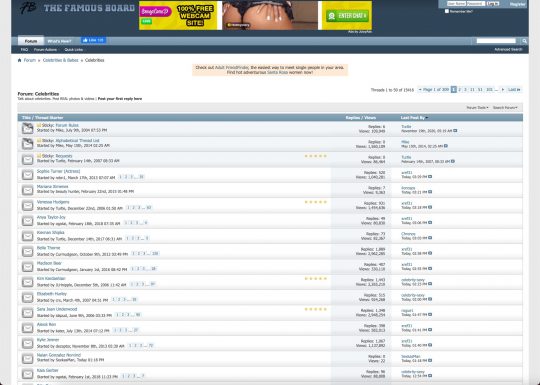540x385 pixels.
Task: Click the search text field
Action: click(496, 41)
